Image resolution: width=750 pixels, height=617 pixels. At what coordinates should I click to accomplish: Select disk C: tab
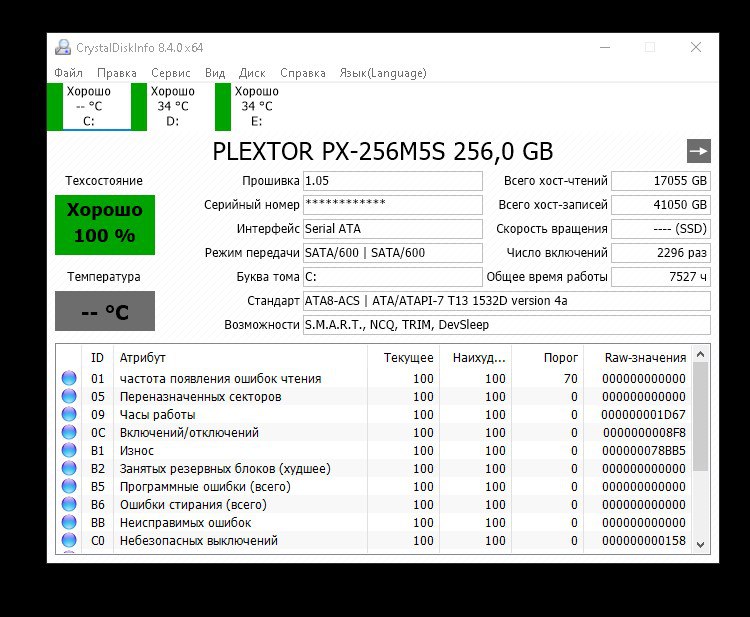(89, 106)
